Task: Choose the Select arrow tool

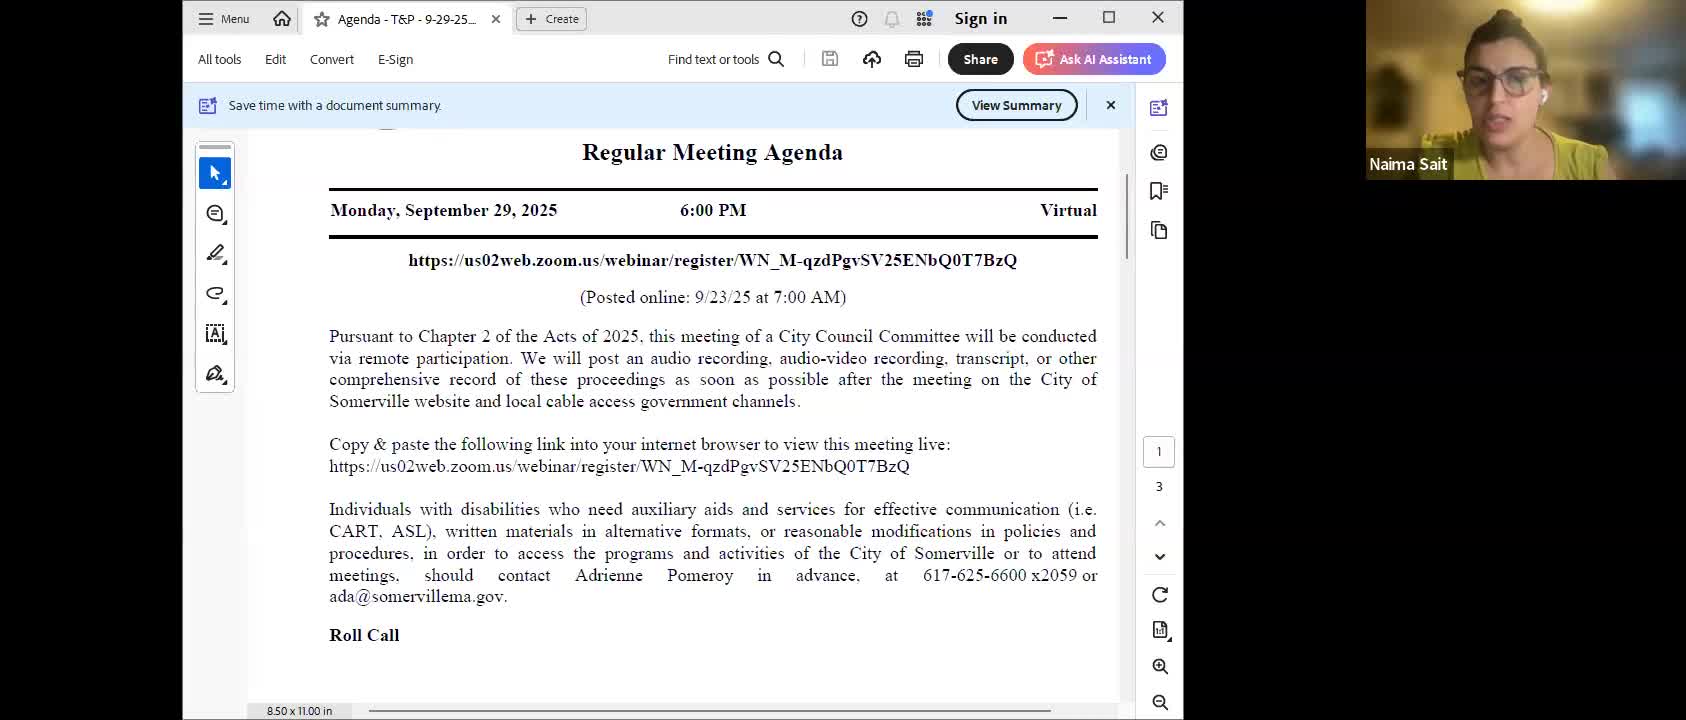Action: [x=215, y=173]
